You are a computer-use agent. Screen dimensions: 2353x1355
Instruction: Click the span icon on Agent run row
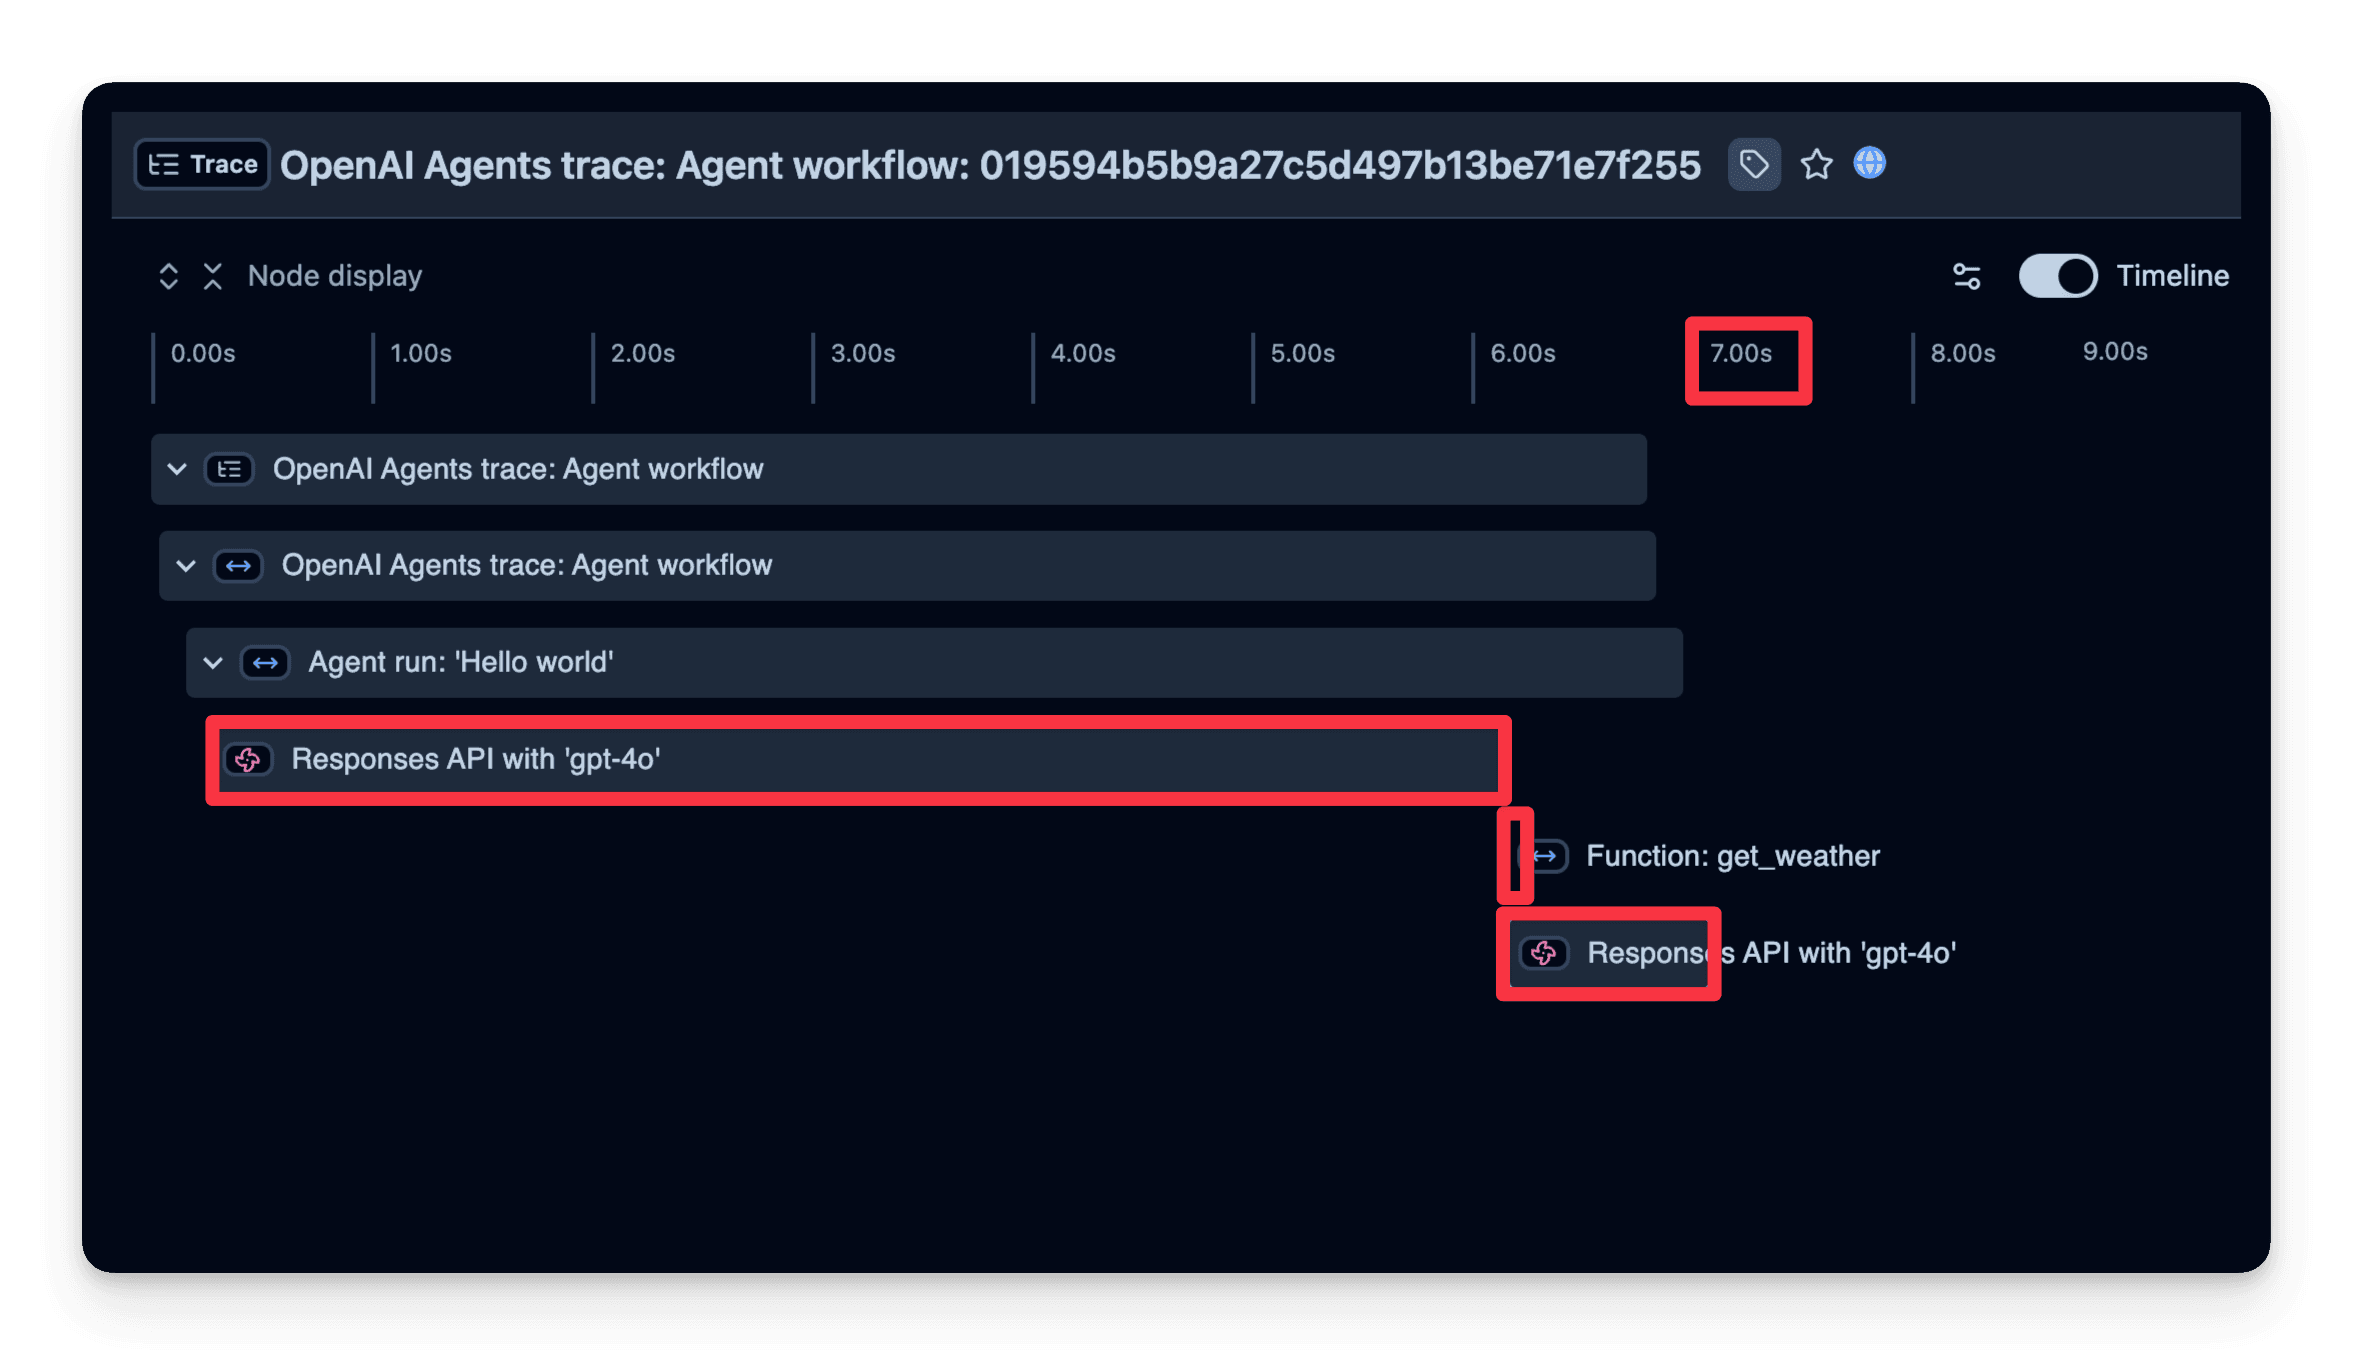pyautogui.click(x=265, y=663)
